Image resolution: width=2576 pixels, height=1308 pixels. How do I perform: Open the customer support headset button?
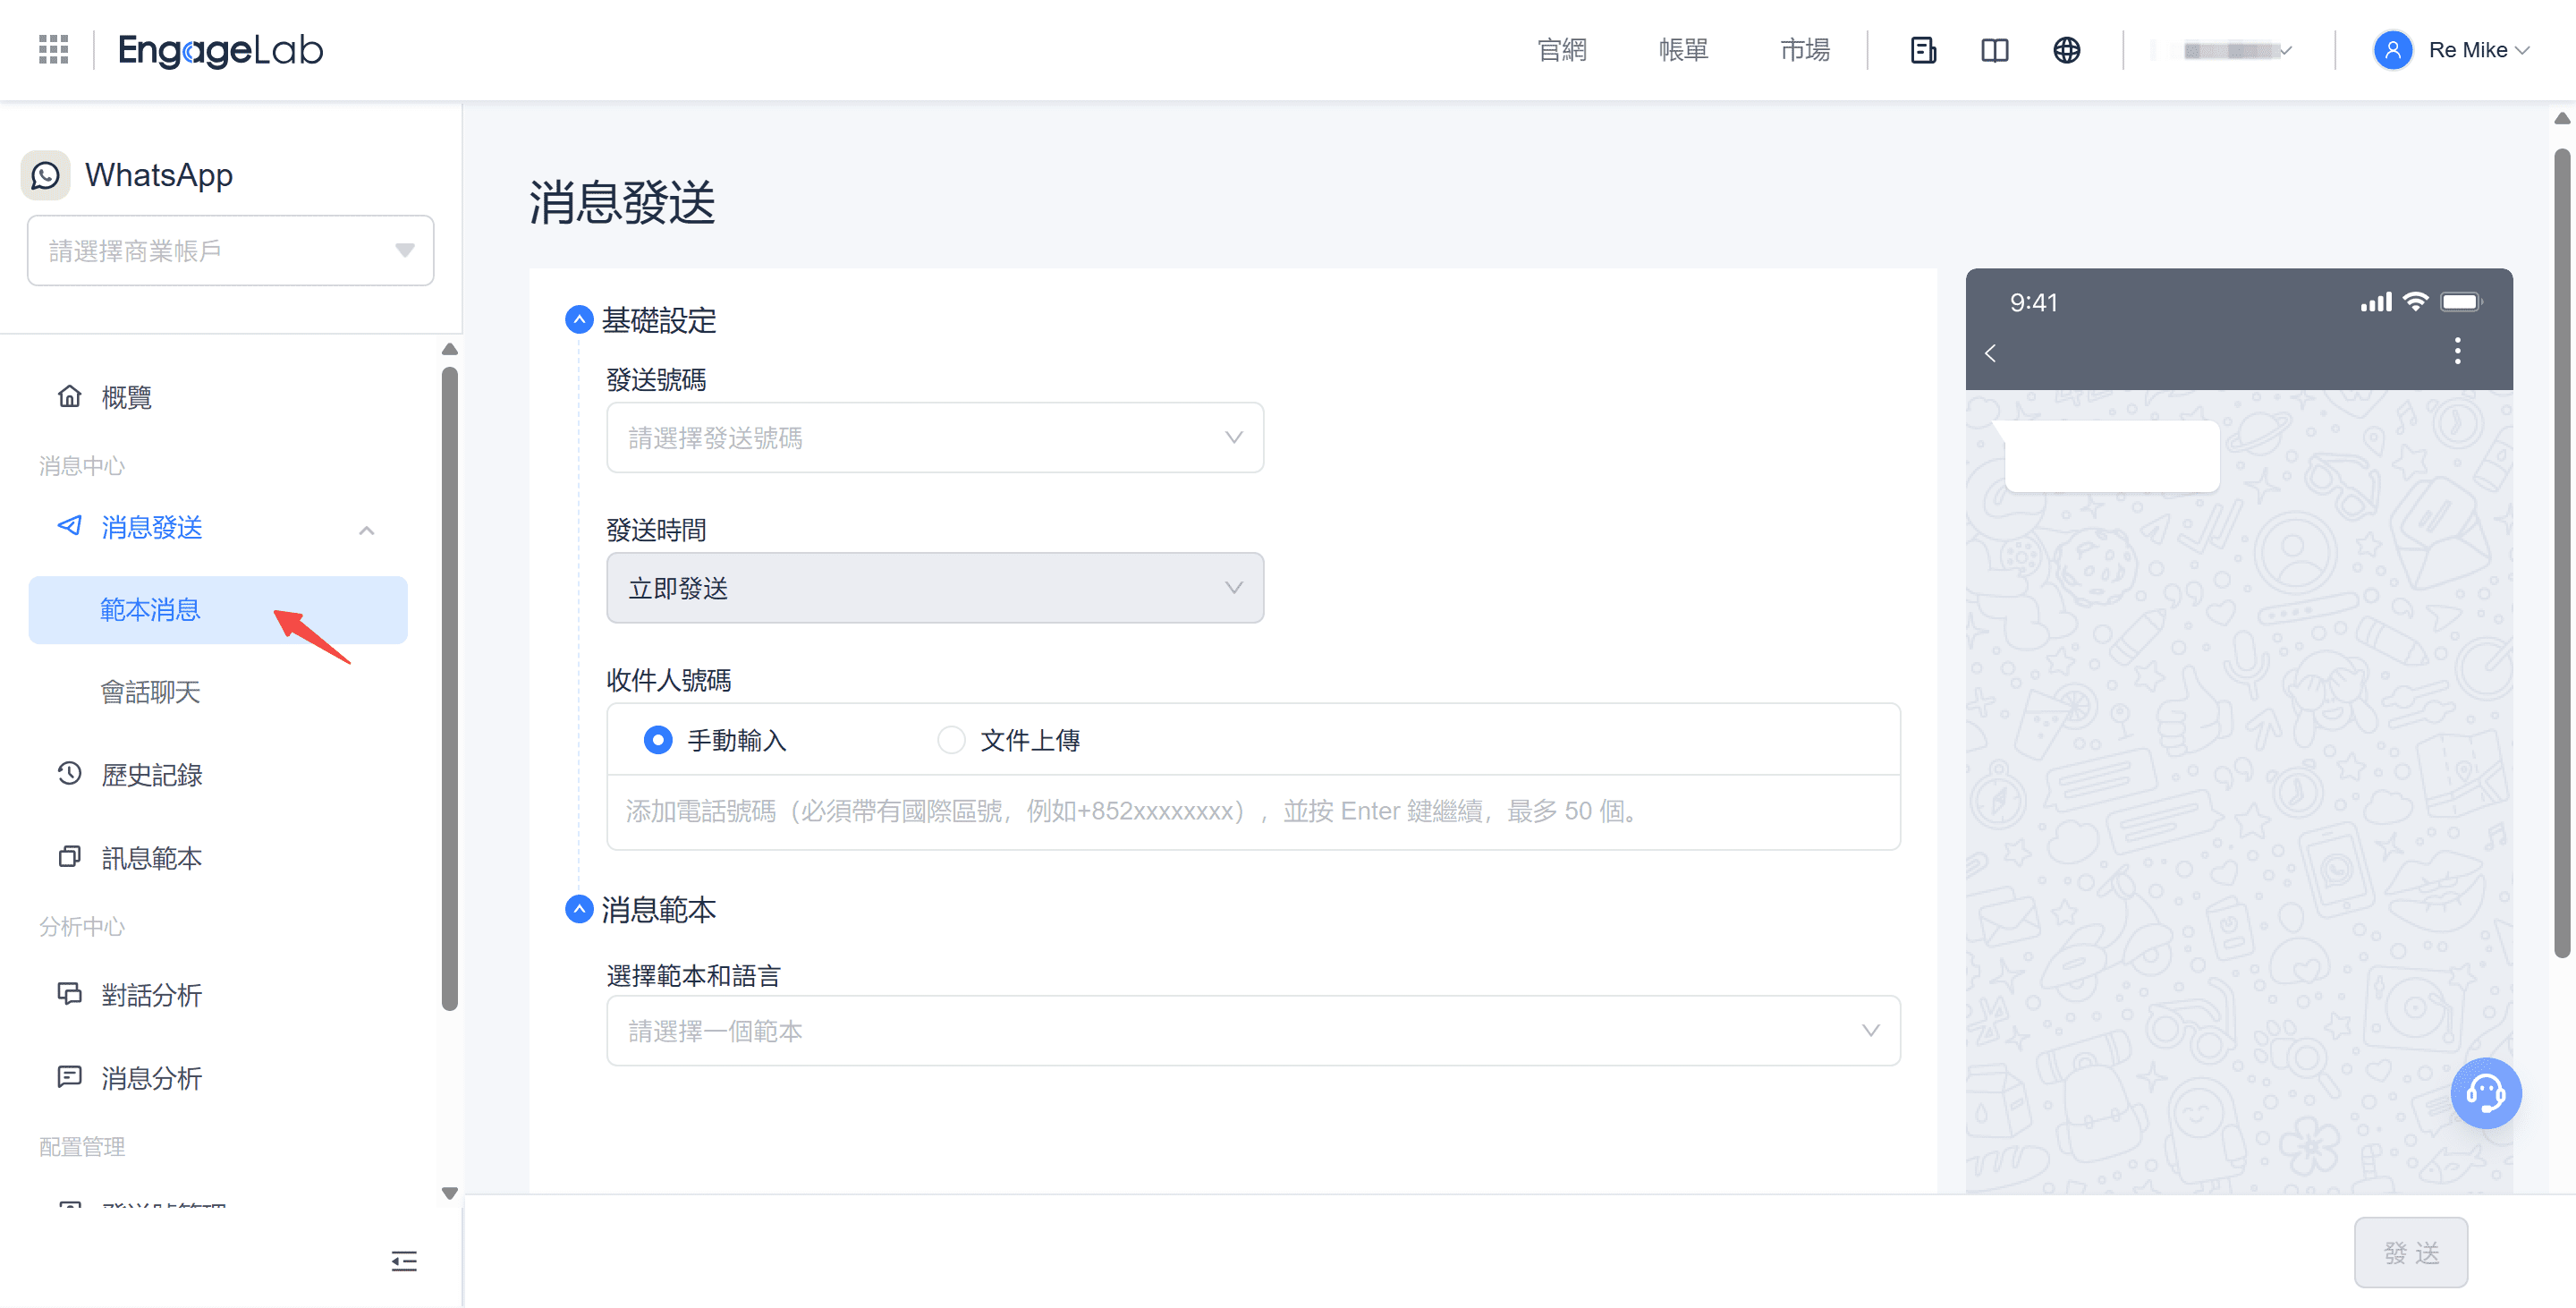pyautogui.click(x=2485, y=1093)
